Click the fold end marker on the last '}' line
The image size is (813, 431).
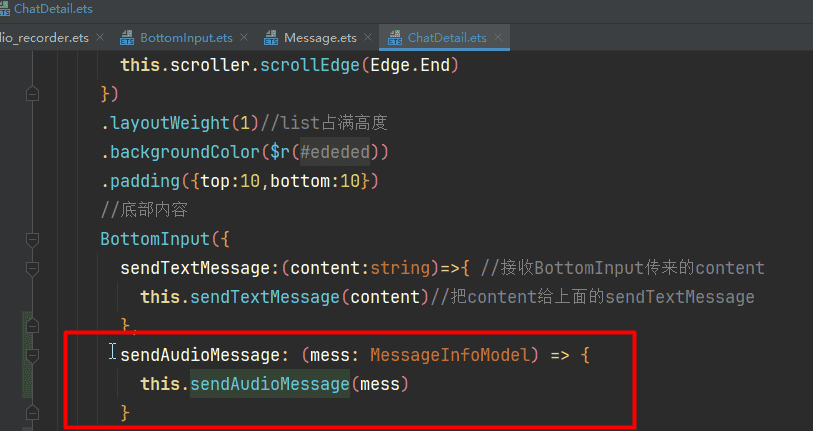[33, 413]
